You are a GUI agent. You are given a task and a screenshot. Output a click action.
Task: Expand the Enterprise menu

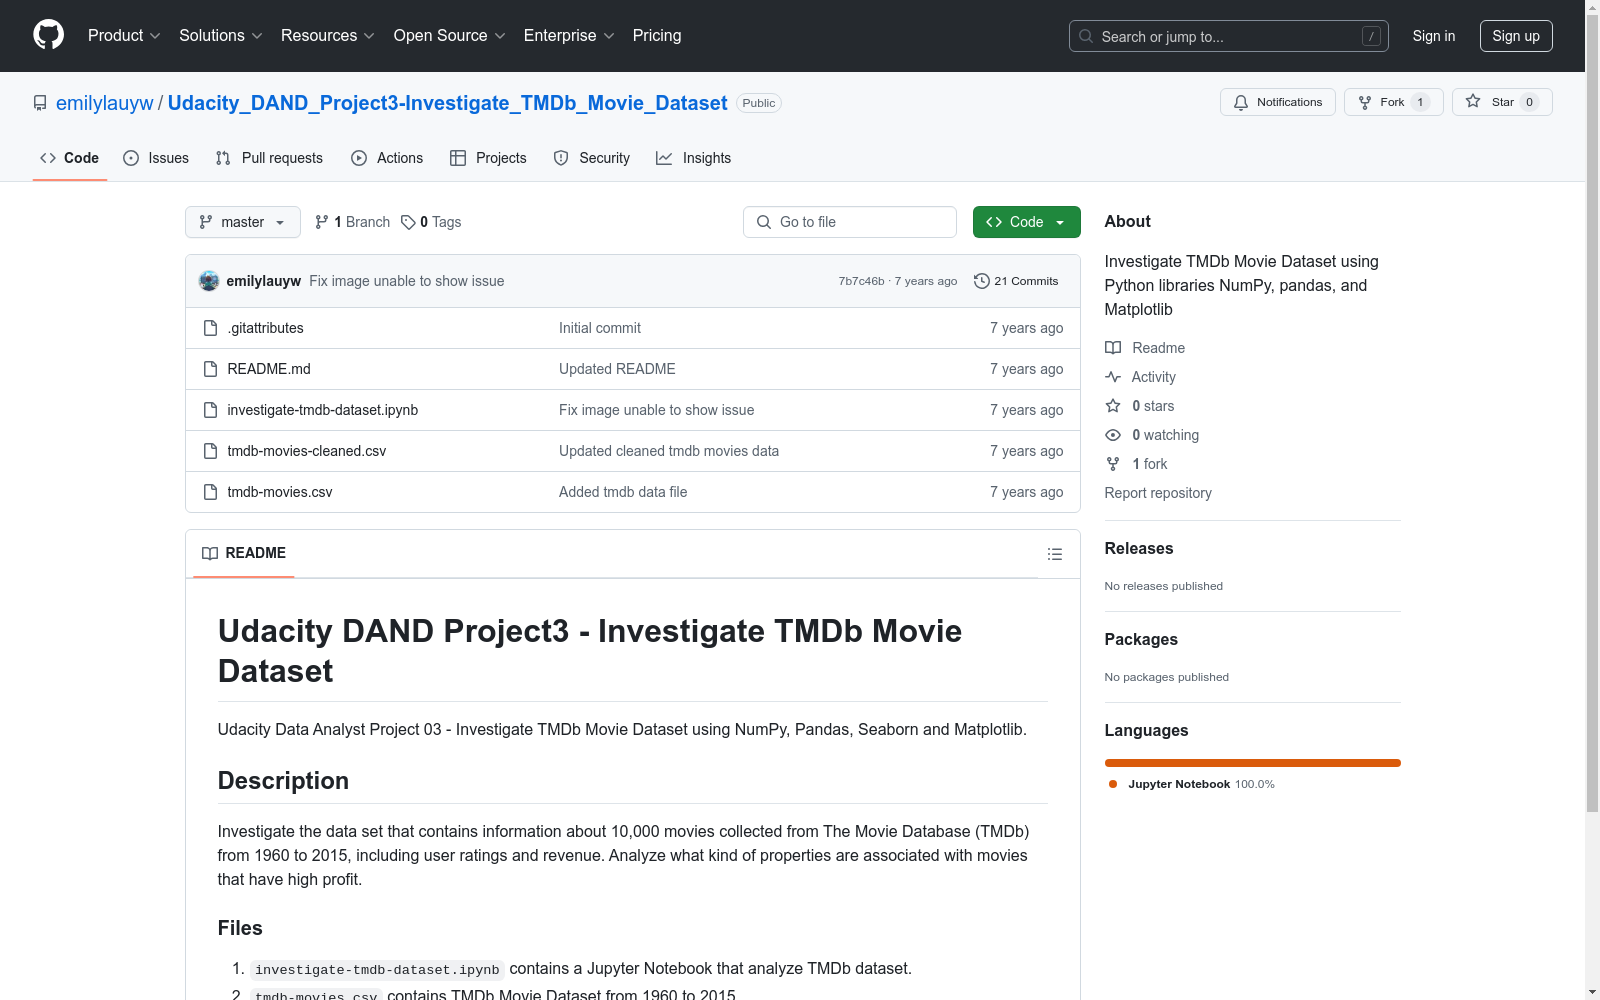pos(569,36)
